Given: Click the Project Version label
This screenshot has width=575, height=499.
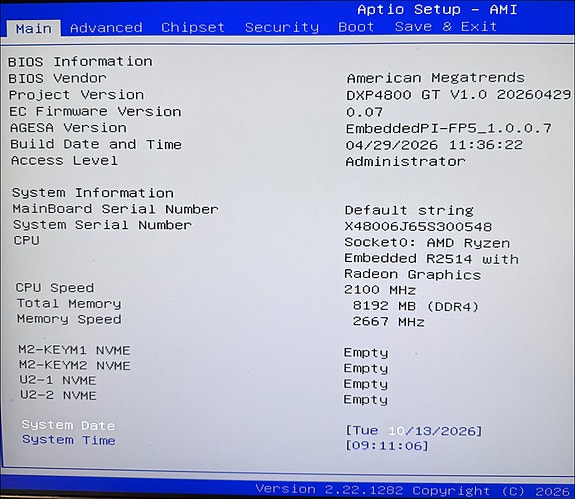Looking at the screenshot, I should [76, 95].
